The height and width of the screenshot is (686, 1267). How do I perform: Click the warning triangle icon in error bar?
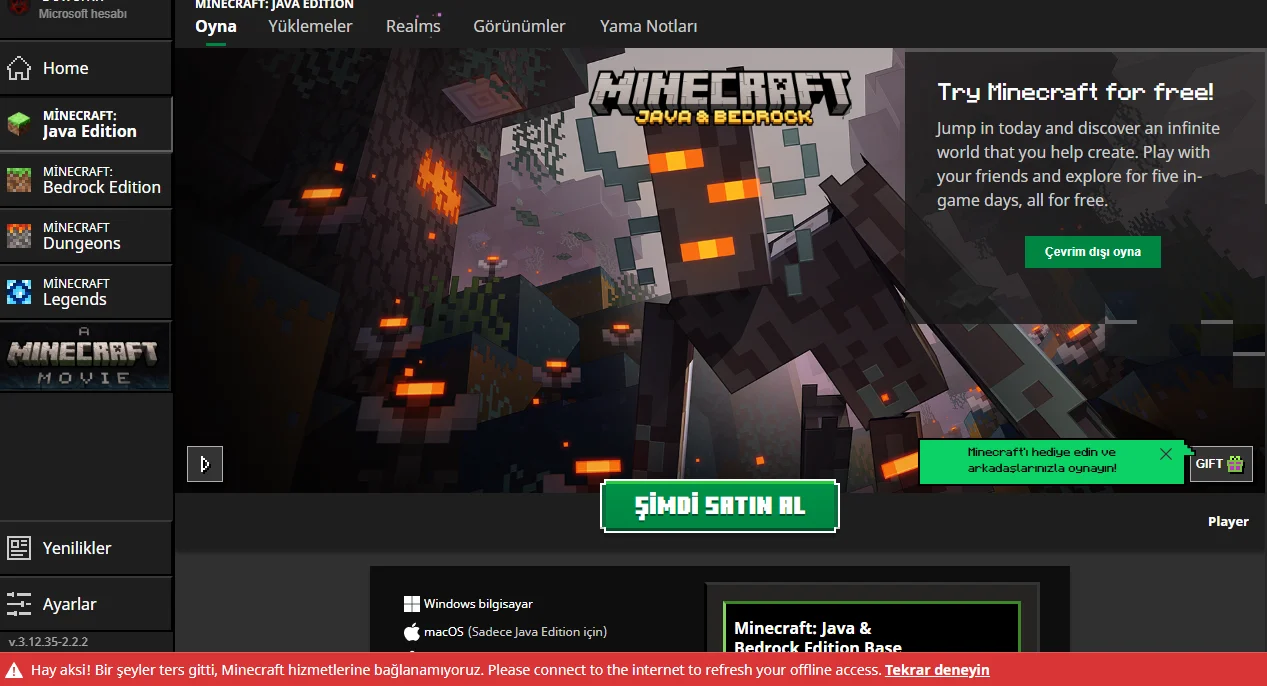16,670
